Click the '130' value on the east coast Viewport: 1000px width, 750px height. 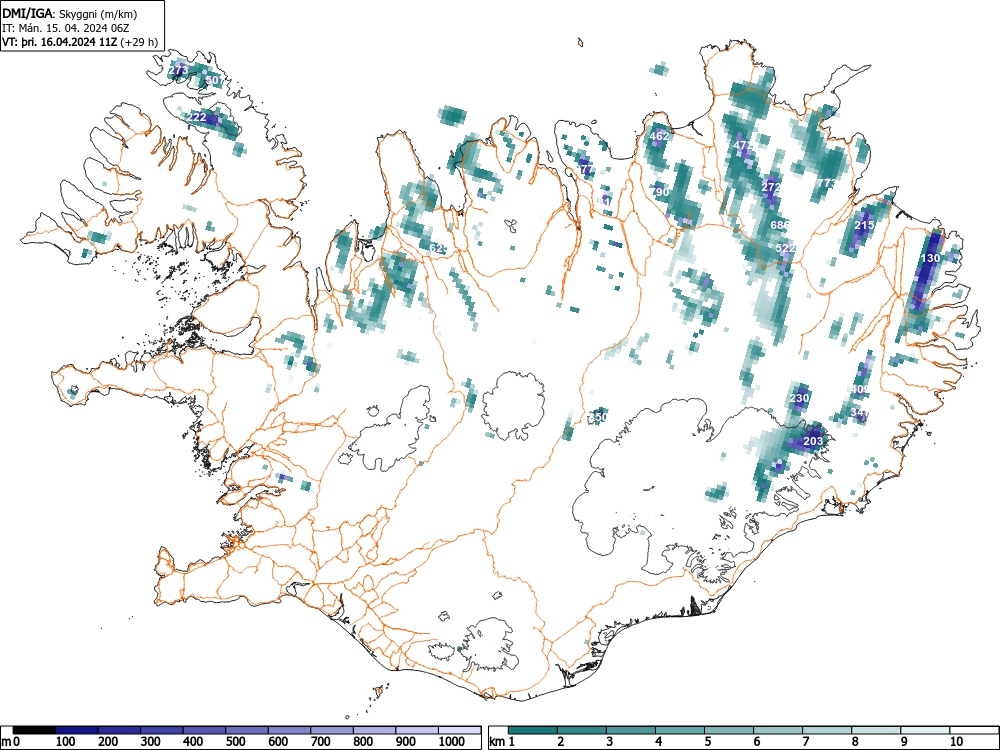pos(930,258)
